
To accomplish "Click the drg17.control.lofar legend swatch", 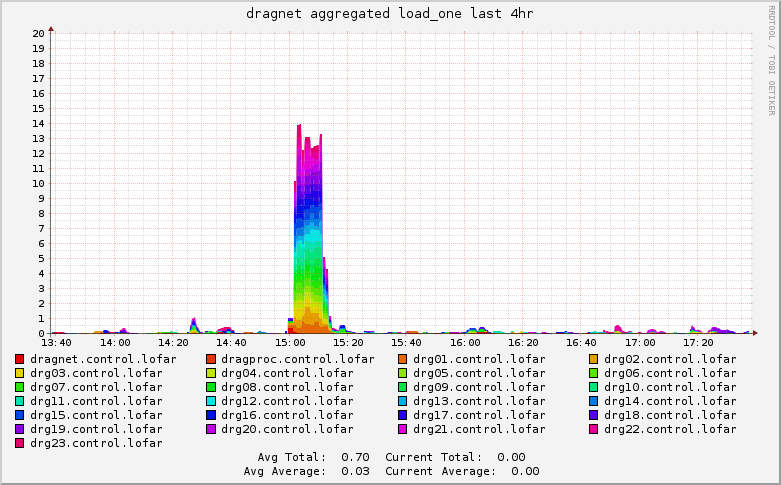I will [402, 415].
